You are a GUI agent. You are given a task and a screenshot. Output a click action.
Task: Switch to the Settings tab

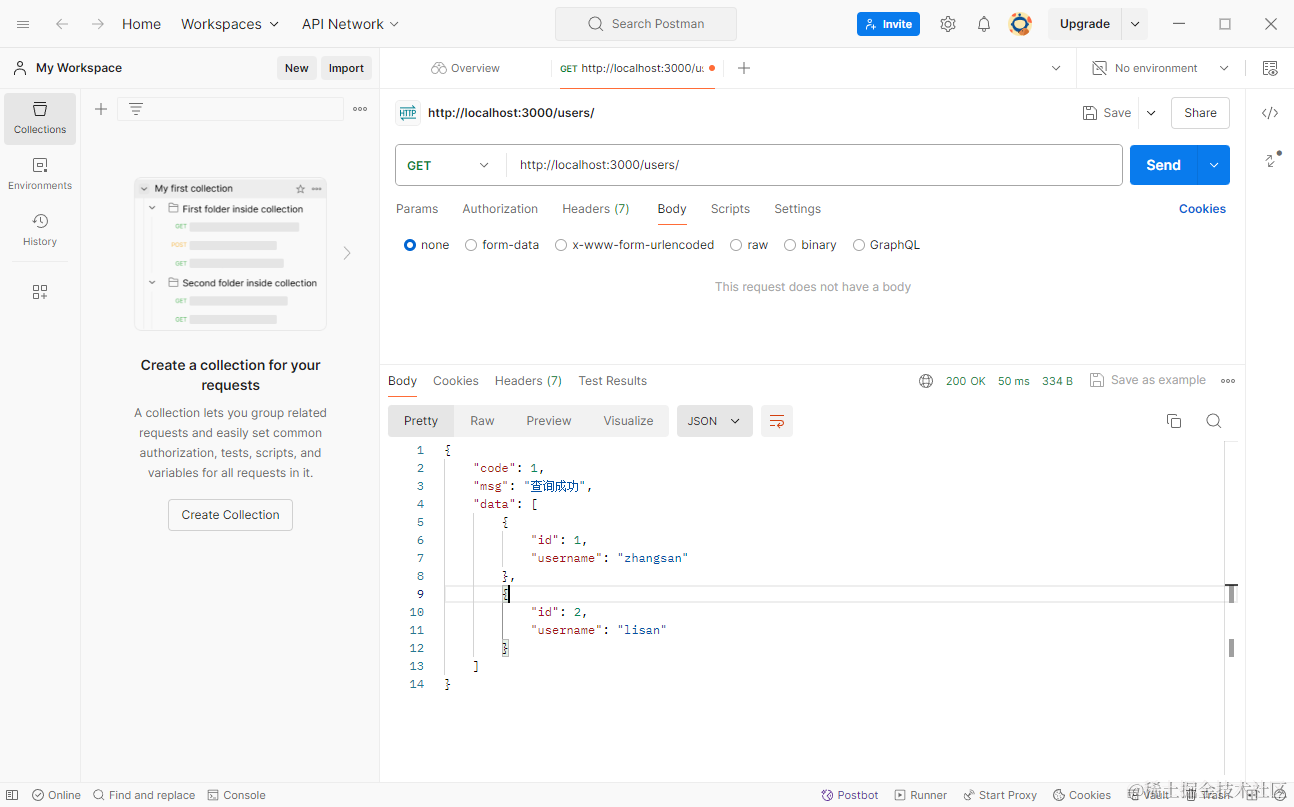point(797,209)
